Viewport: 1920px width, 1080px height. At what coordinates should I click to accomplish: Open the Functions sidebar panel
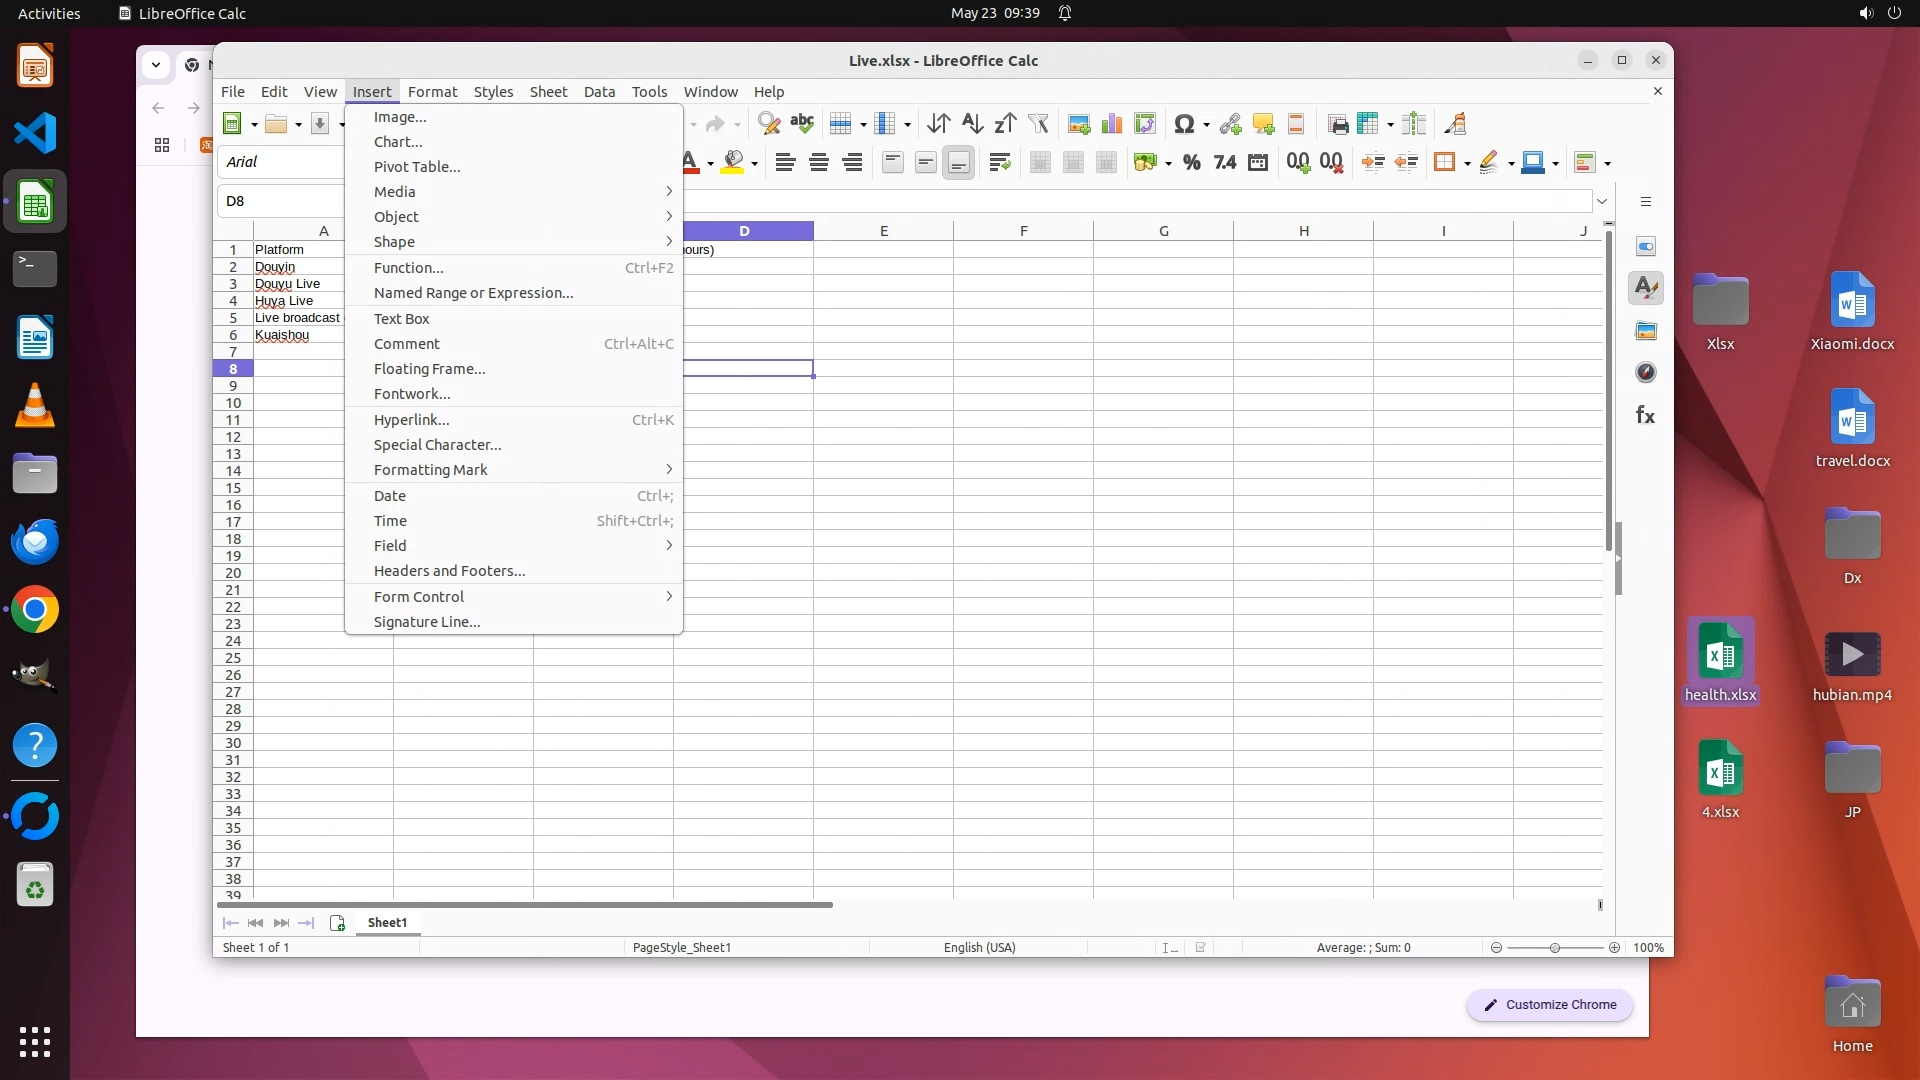coord(1645,415)
